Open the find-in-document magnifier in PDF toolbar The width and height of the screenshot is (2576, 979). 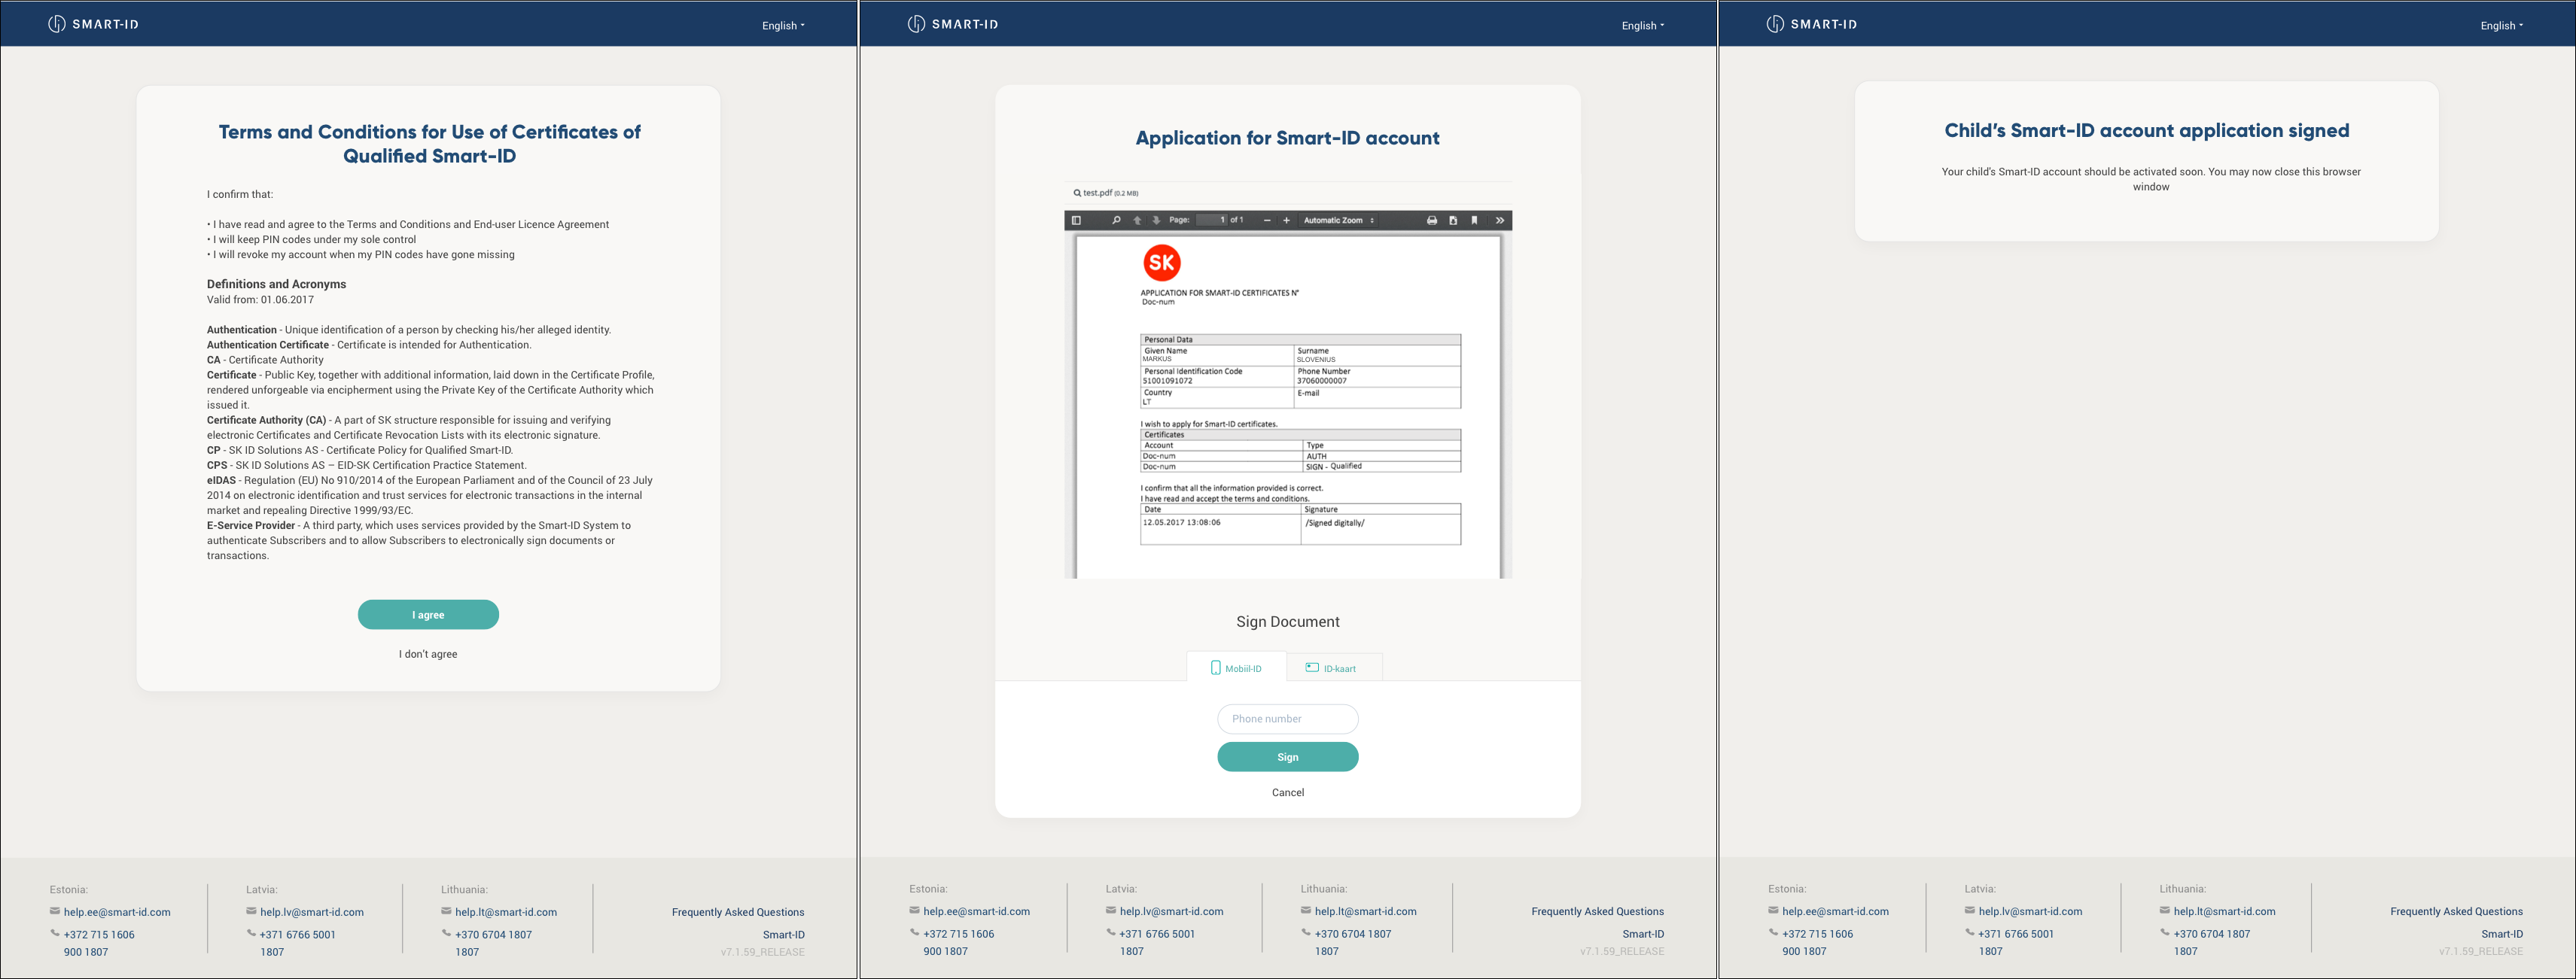tap(1116, 220)
